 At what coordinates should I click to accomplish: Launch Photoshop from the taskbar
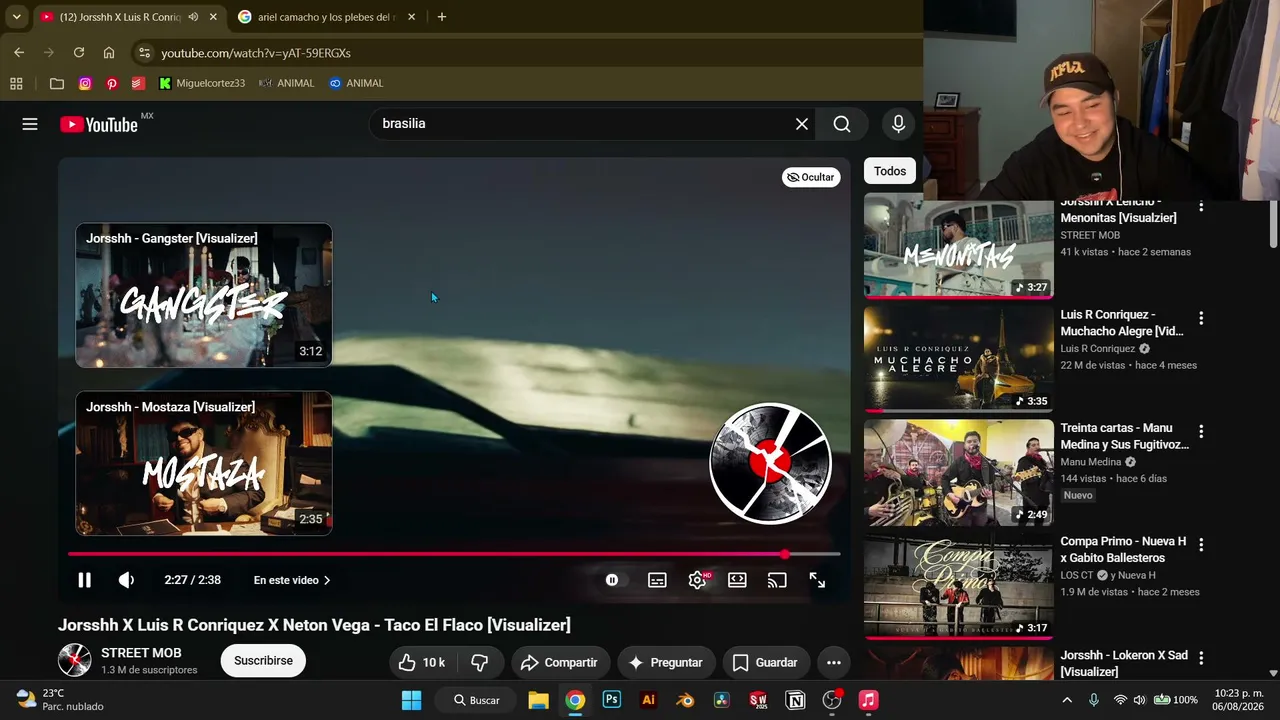click(612, 700)
